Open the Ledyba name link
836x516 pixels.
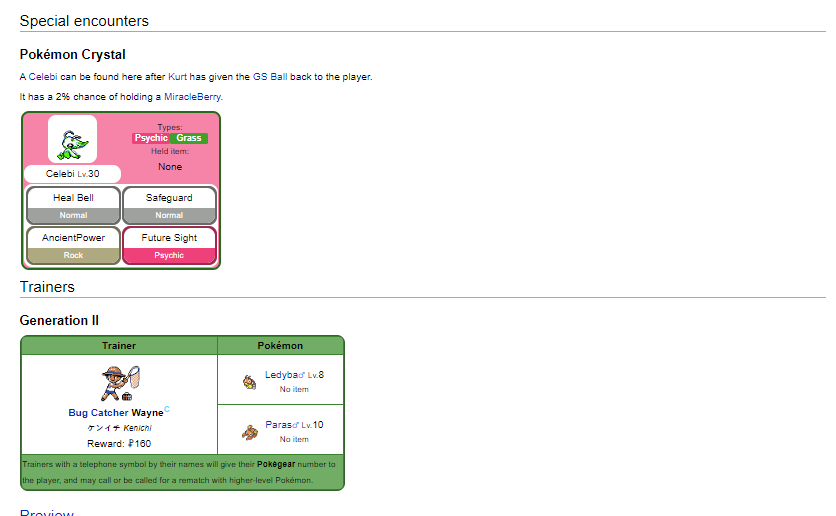click(278, 375)
